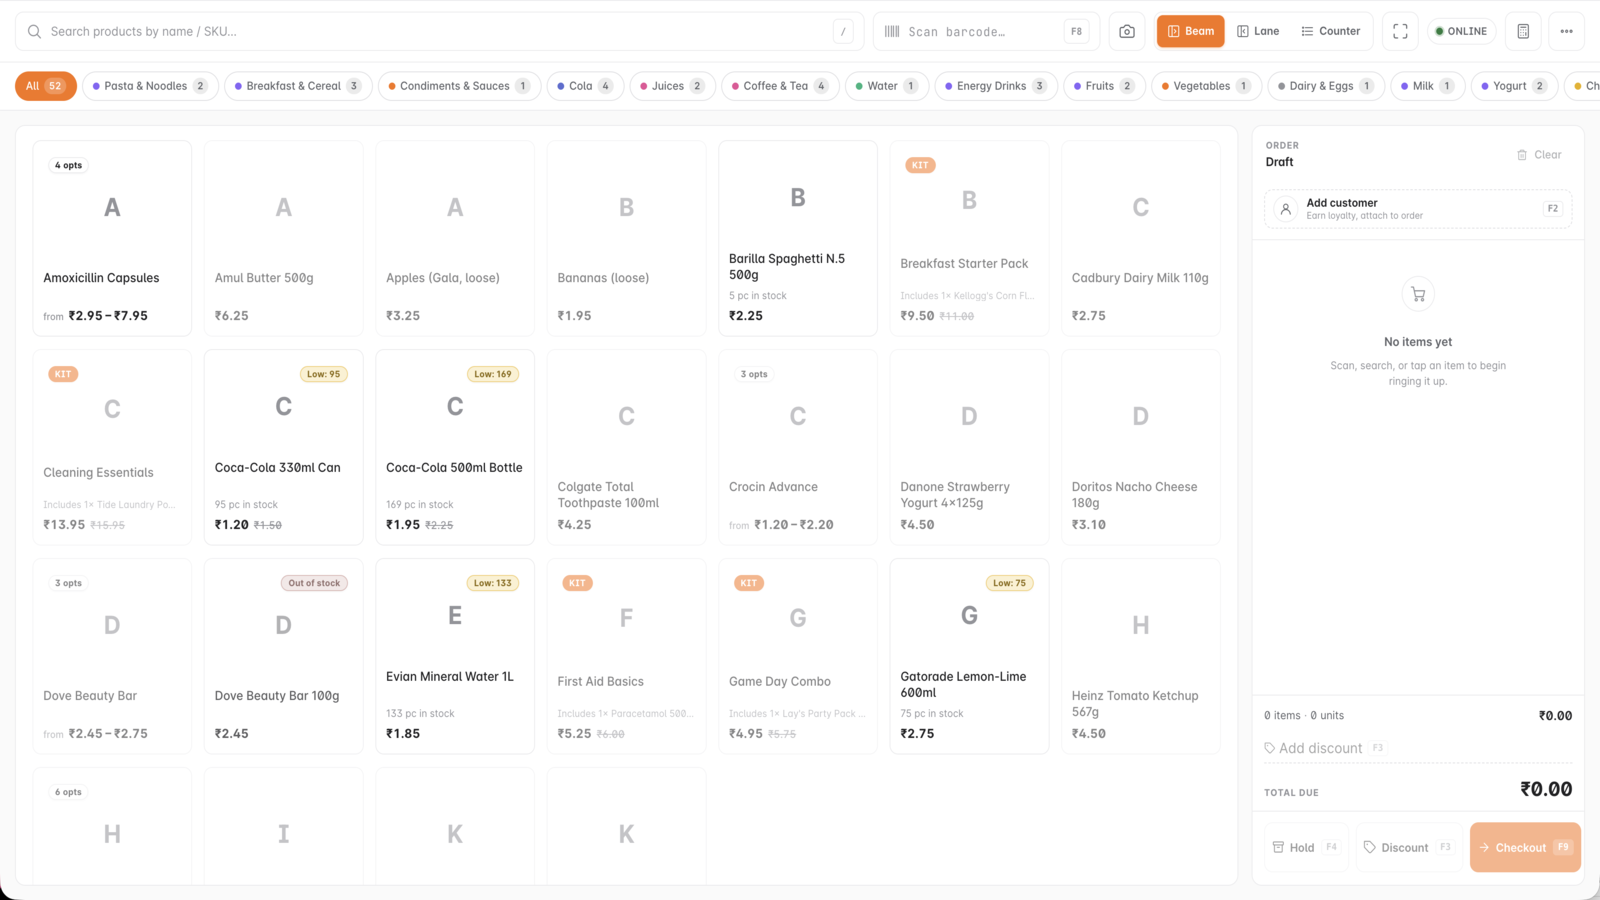Switch to Beam scan mode
Screen dimensions: 1600x900
coord(1190,31)
